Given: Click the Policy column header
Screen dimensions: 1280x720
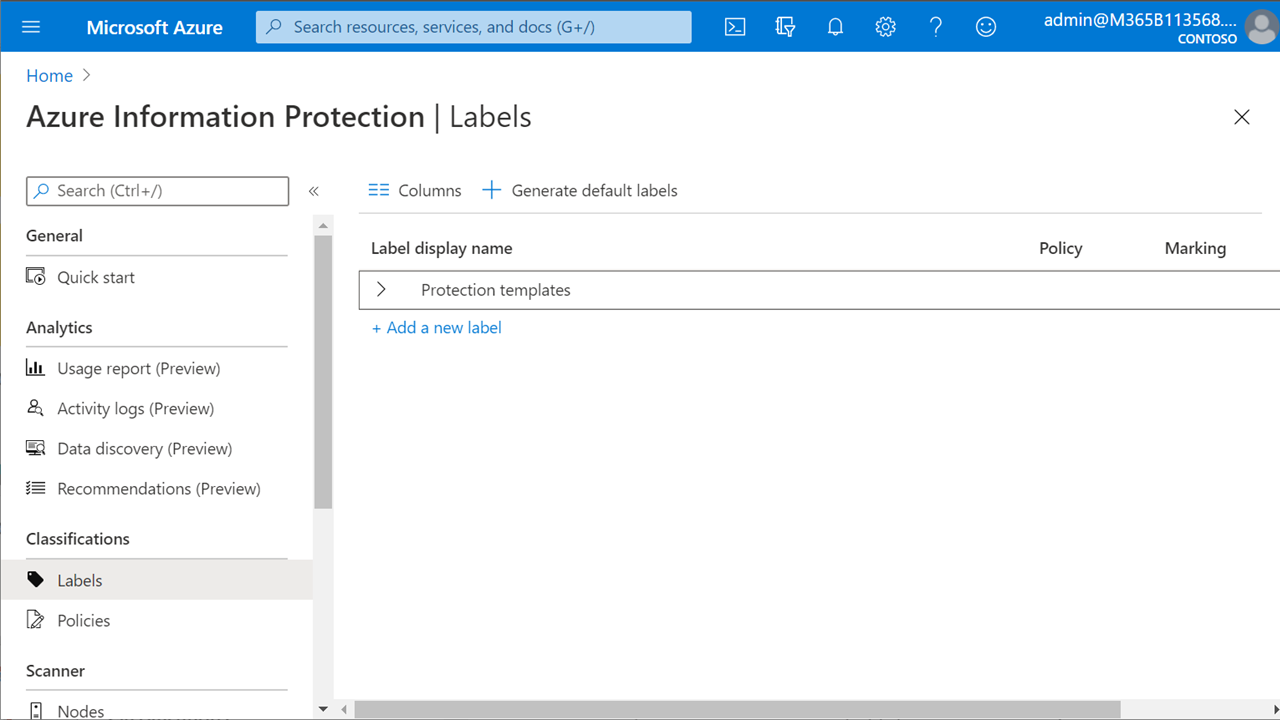Looking at the screenshot, I should coord(1060,248).
